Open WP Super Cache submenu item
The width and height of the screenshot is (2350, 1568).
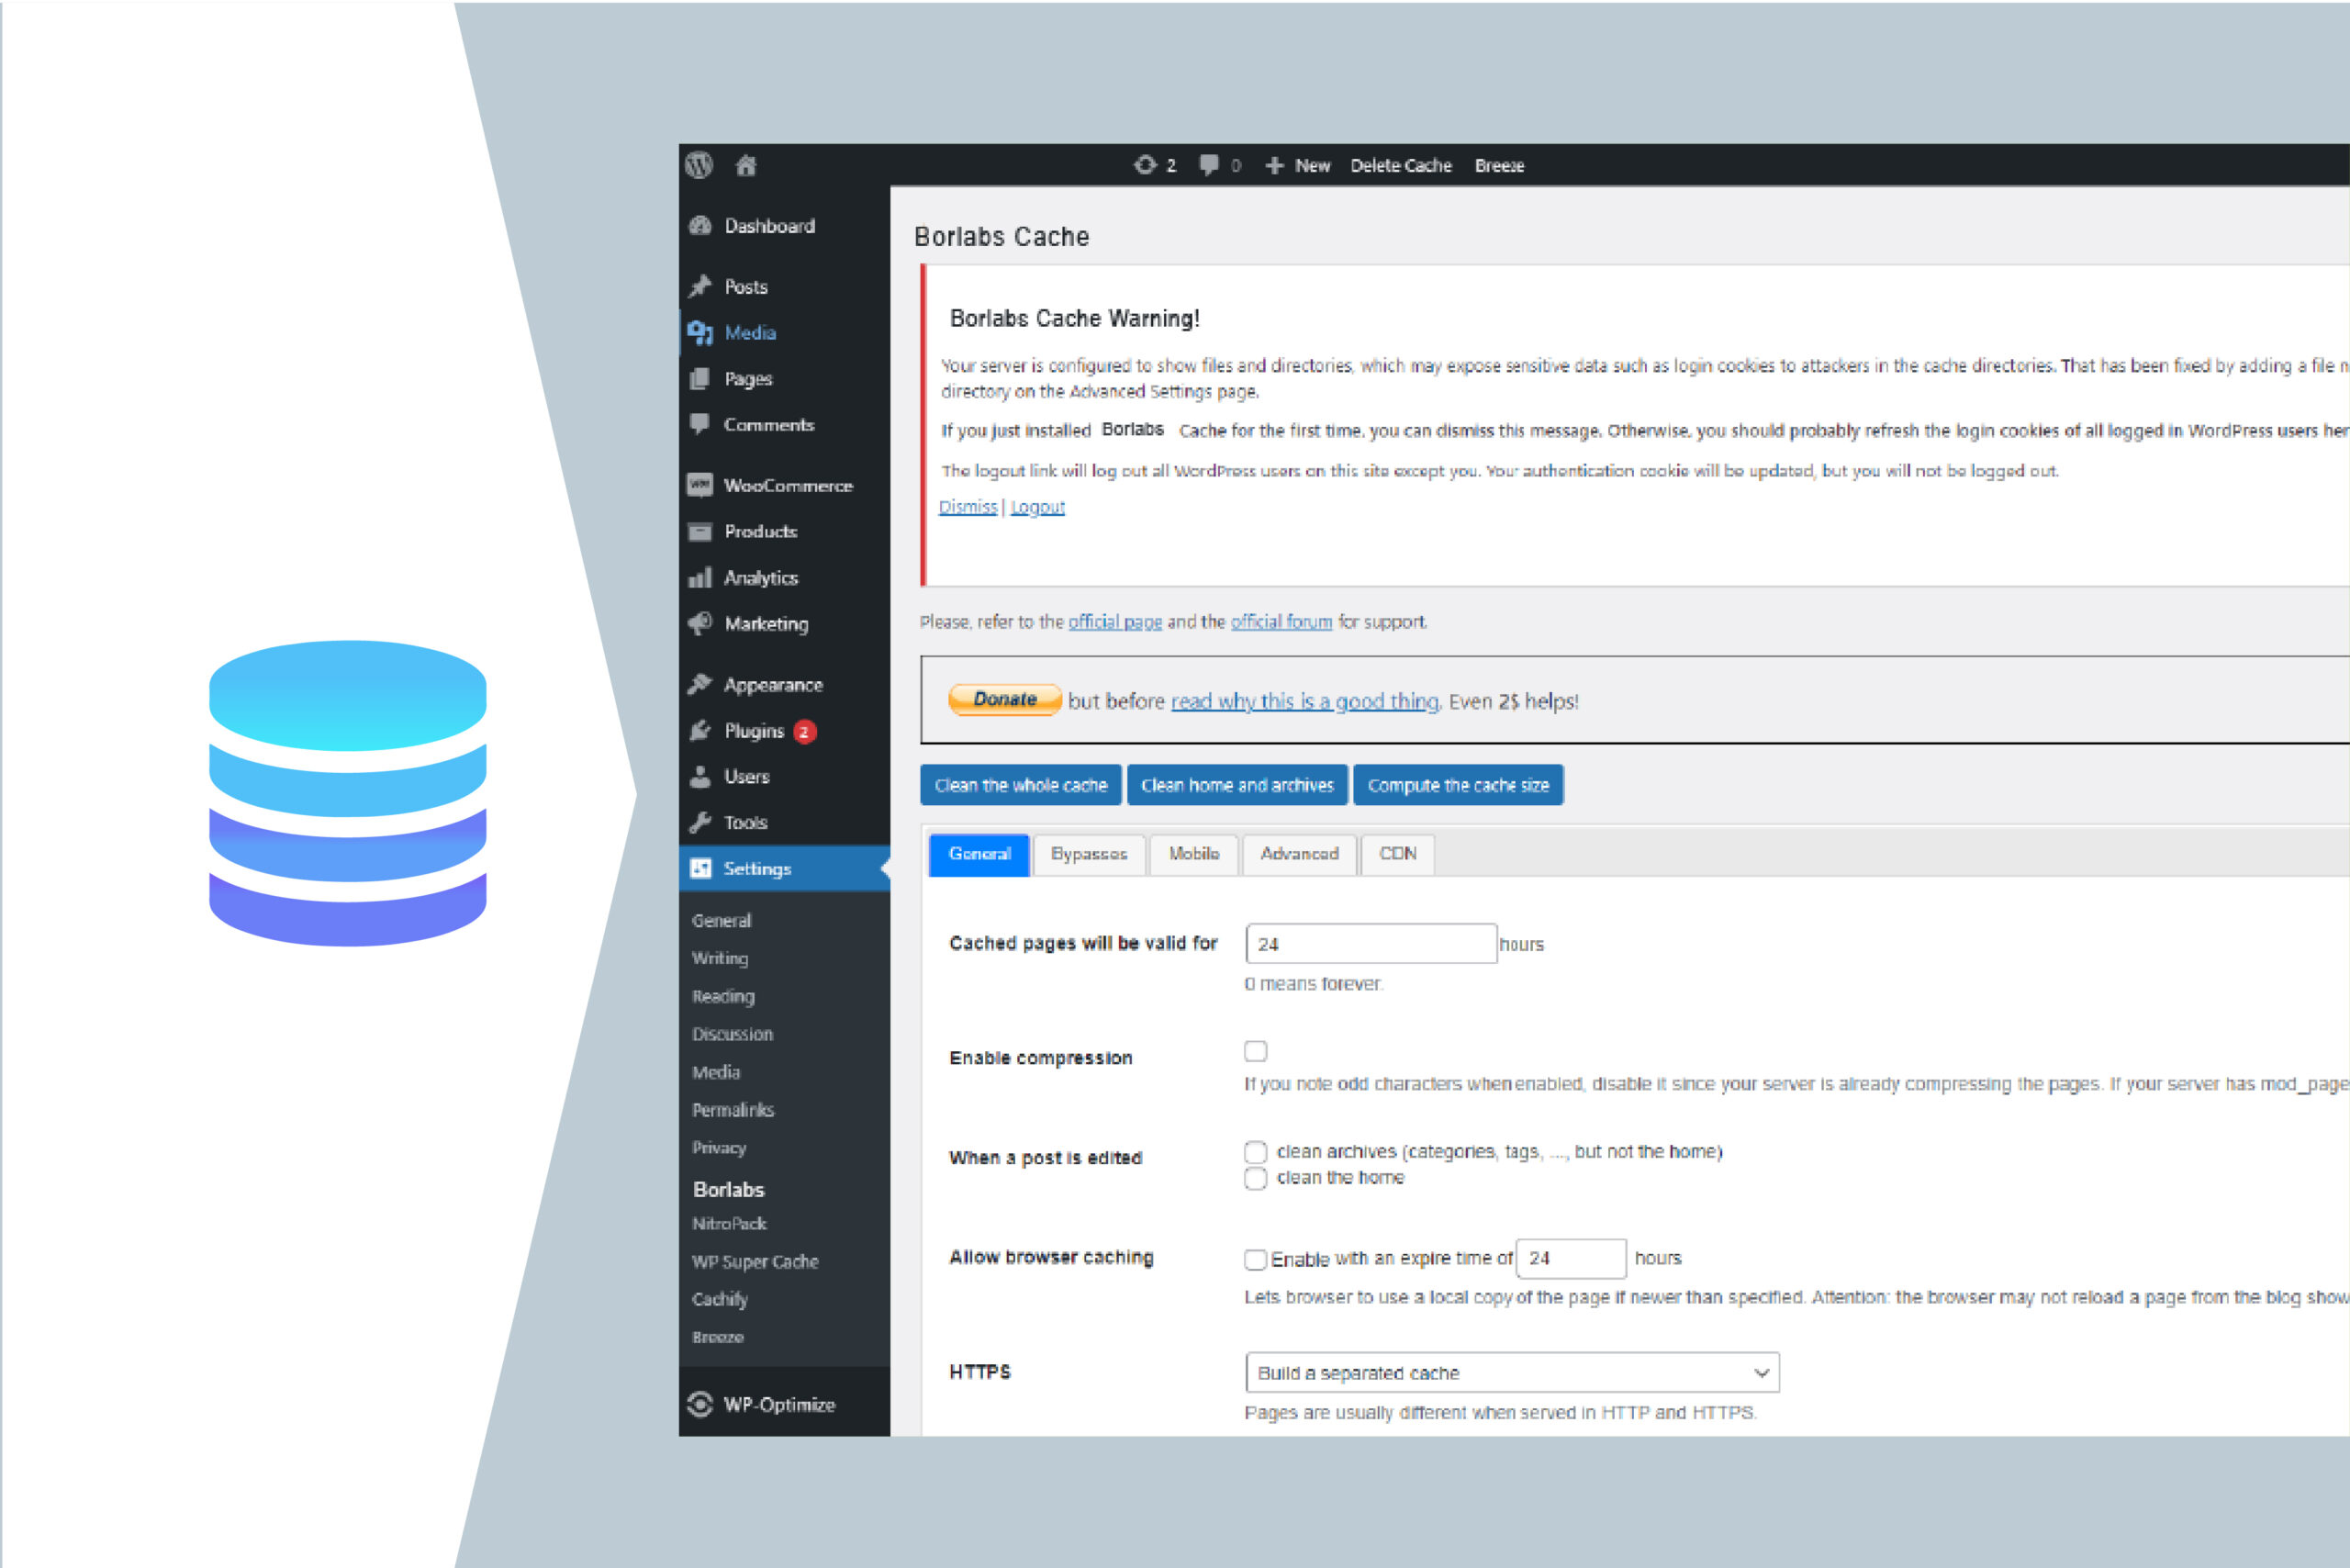tap(755, 1263)
